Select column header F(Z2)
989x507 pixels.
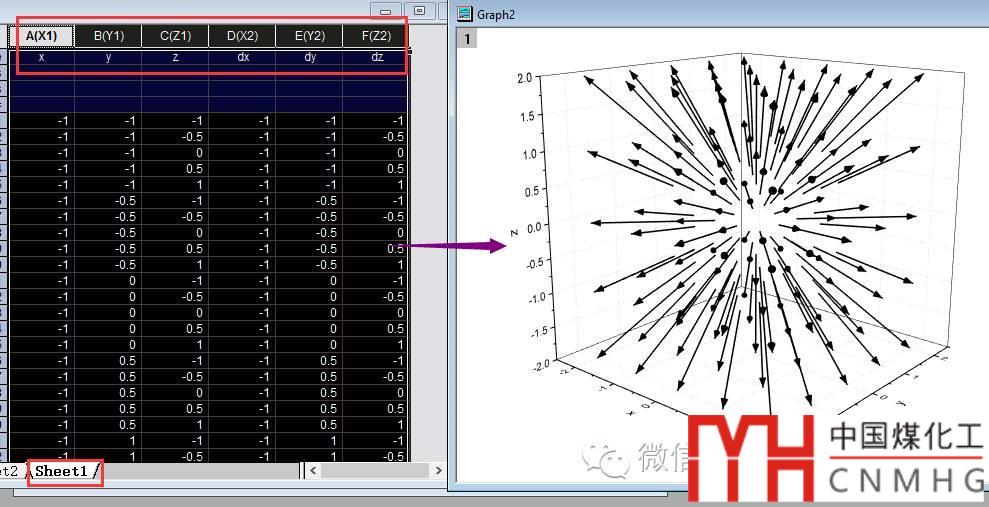(x=375, y=36)
